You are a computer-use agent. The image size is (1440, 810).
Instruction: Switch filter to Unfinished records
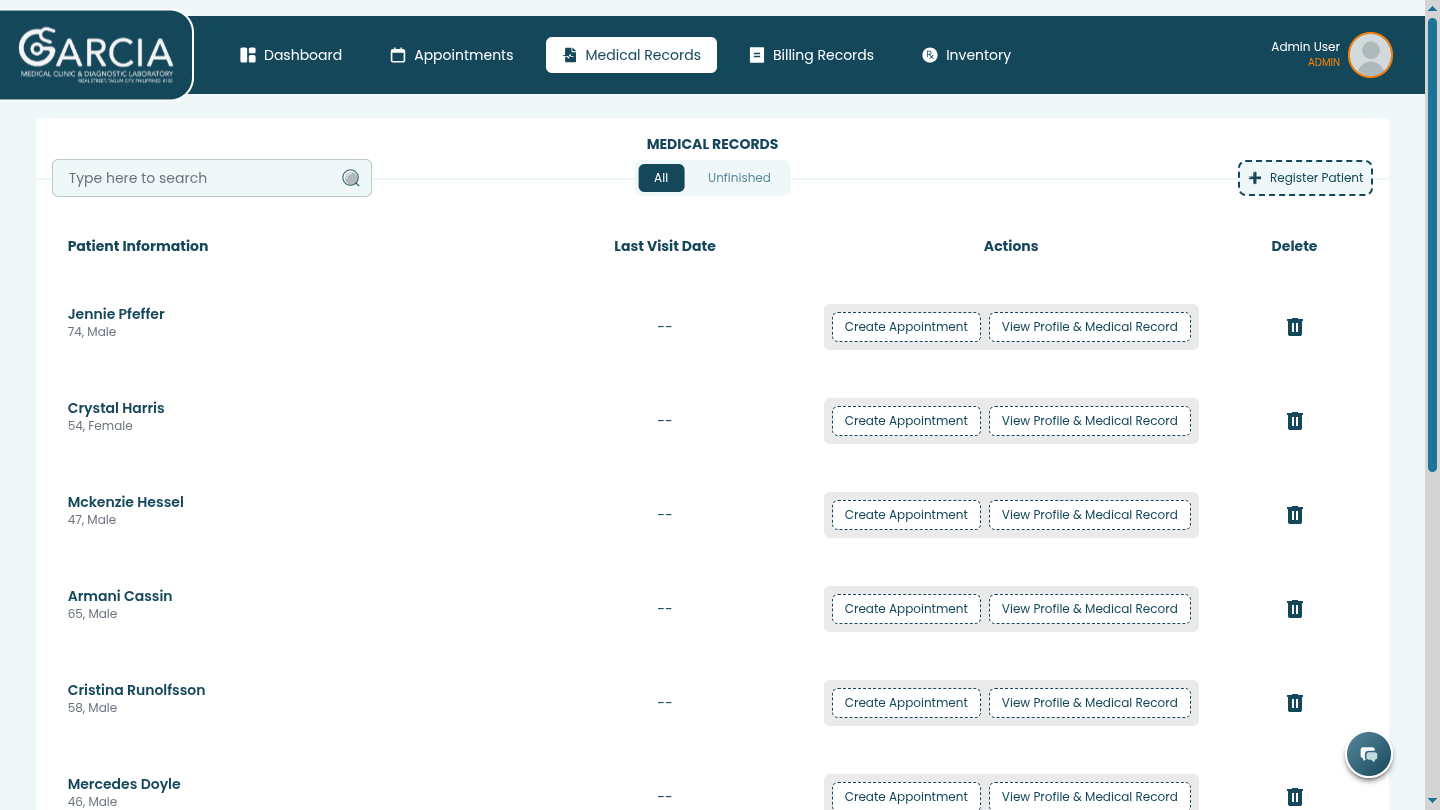click(739, 178)
